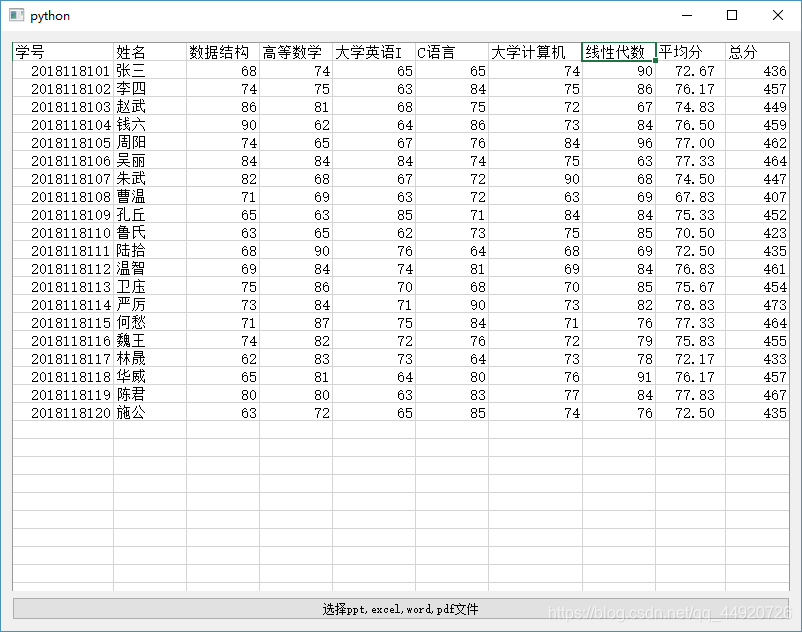The width and height of the screenshot is (802, 632).
Task: Click the average score 75.83
Action: click(x=690, y=341)
